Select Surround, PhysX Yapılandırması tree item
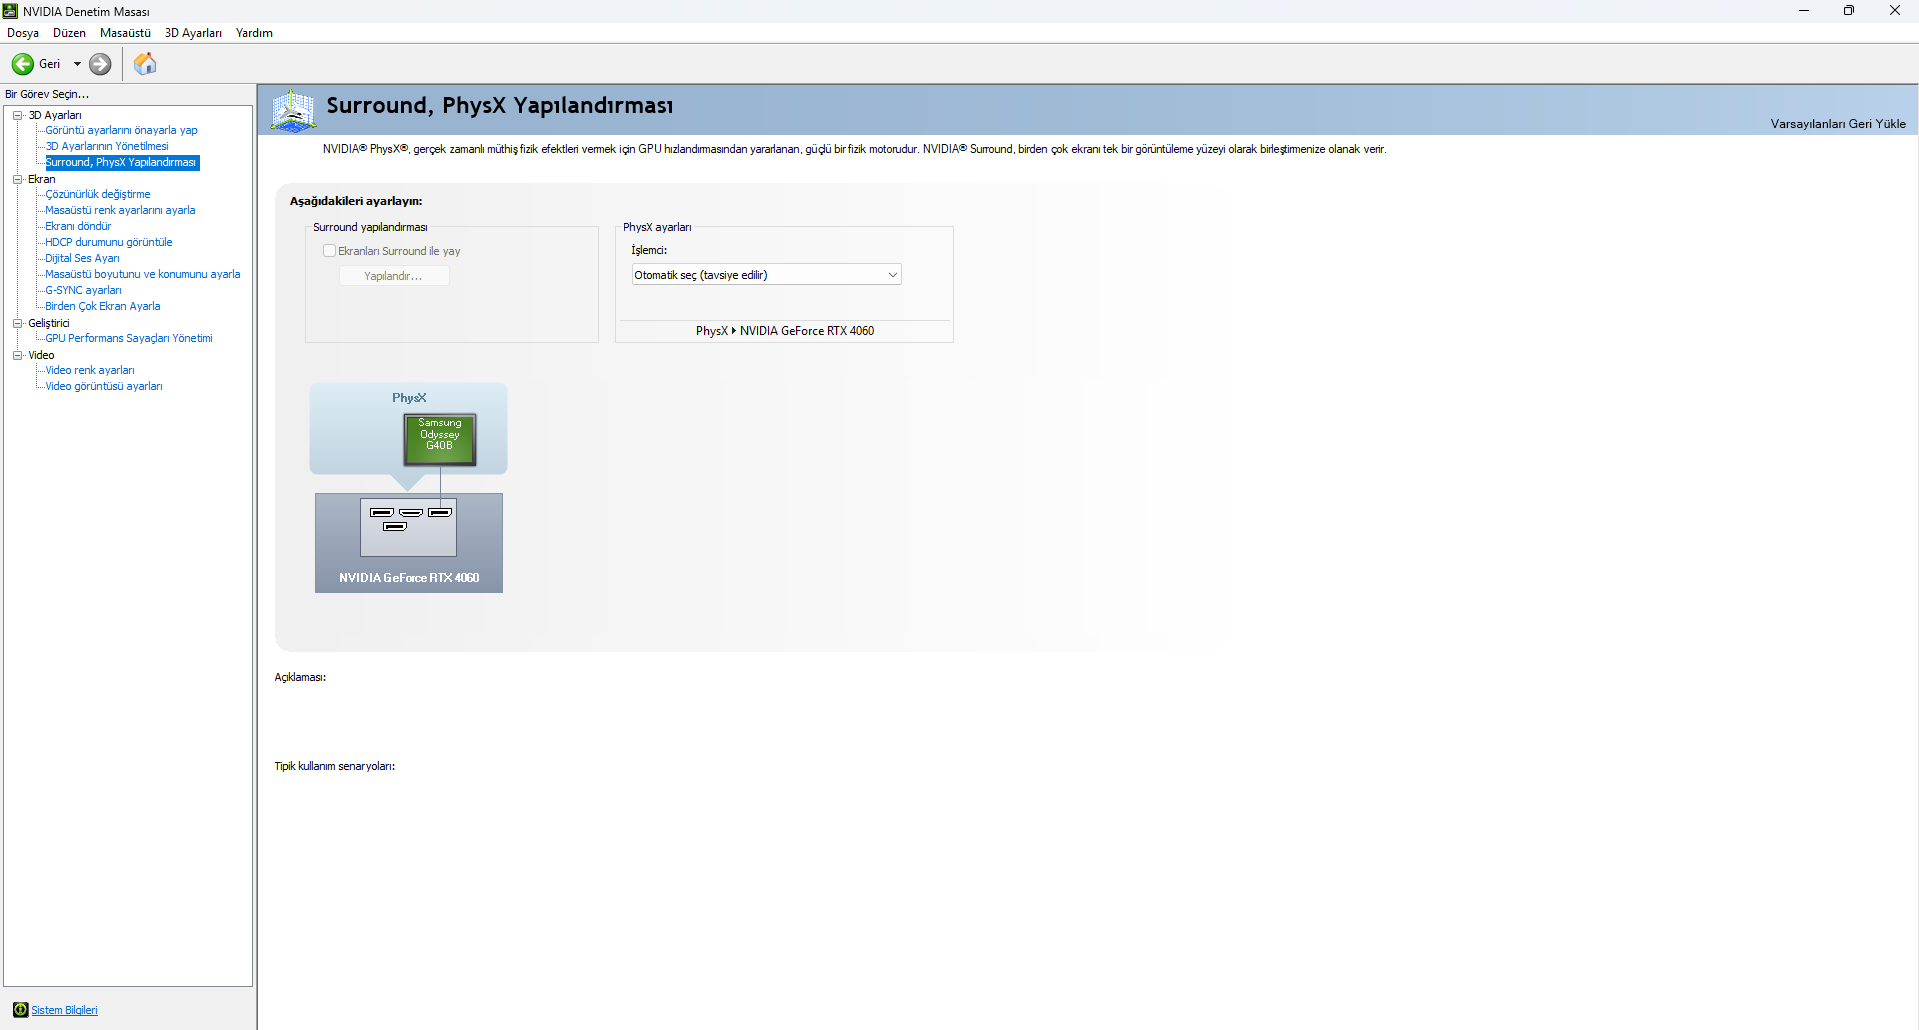 click(x=121, y=162)
